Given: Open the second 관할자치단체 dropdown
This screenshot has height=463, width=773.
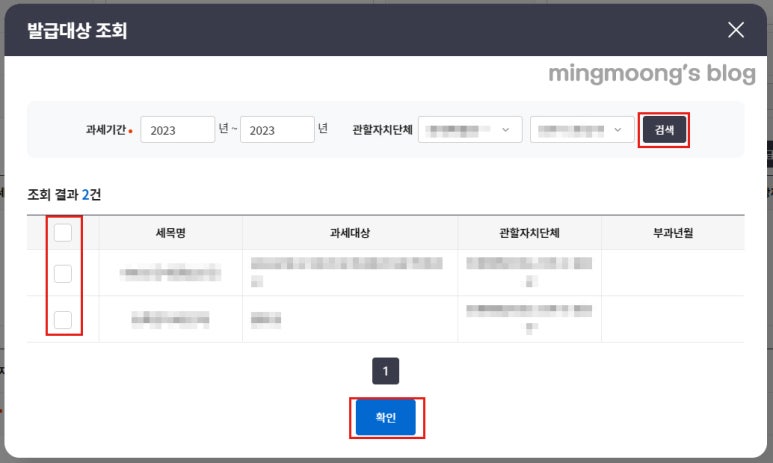Looking at the screenshot, I should pos(582,130).
